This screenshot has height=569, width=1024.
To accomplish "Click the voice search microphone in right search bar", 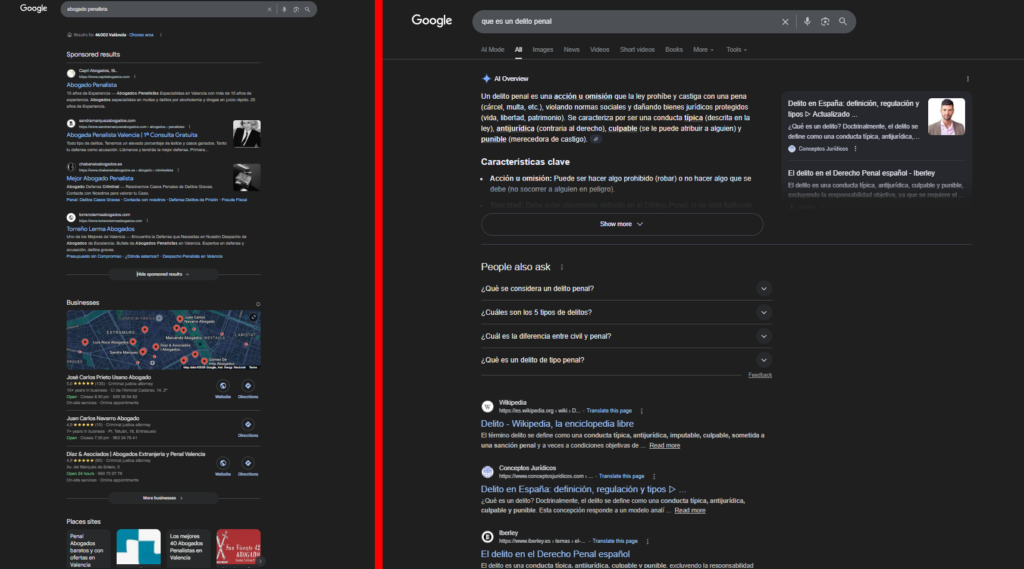I will tap(806, 21).
